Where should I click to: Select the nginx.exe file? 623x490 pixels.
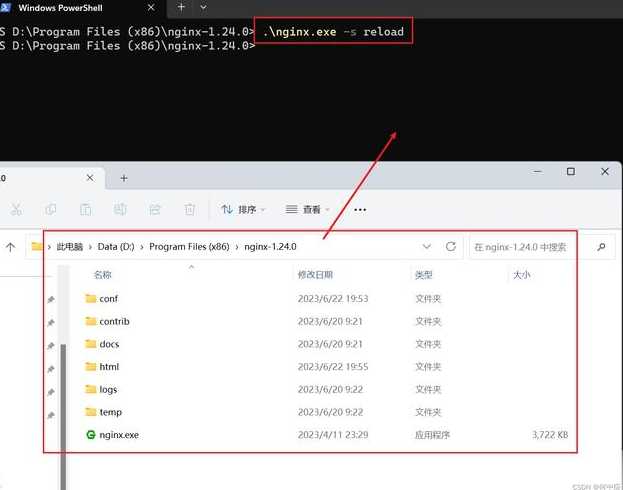coord(119,435)
